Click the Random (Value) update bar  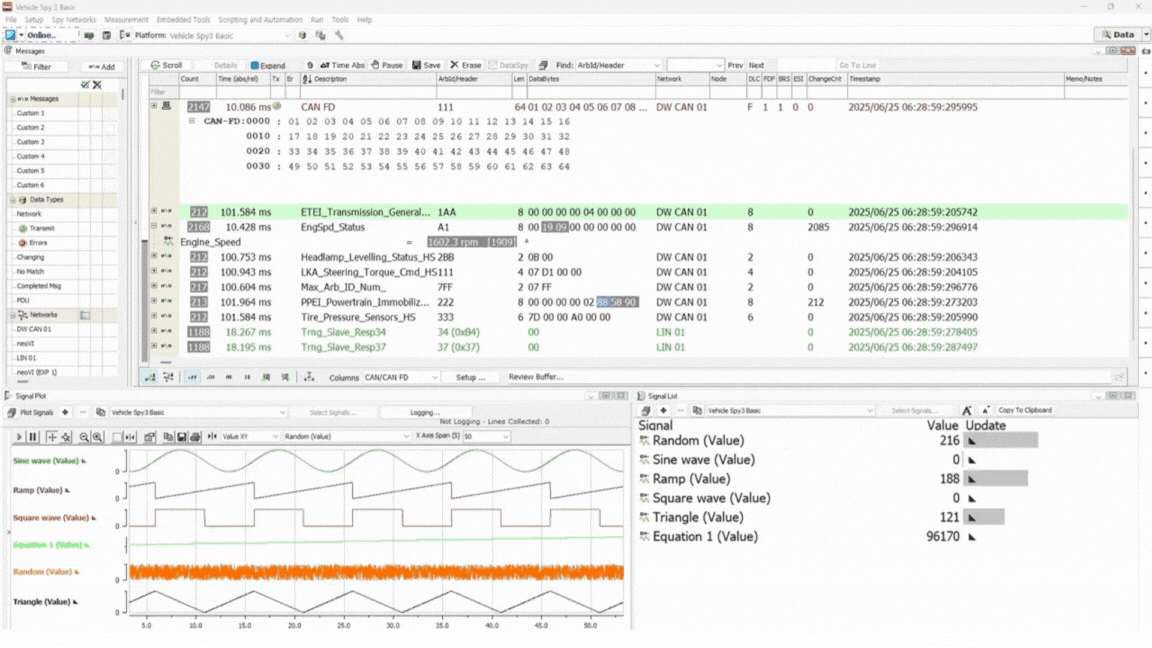pos(1001,441)
